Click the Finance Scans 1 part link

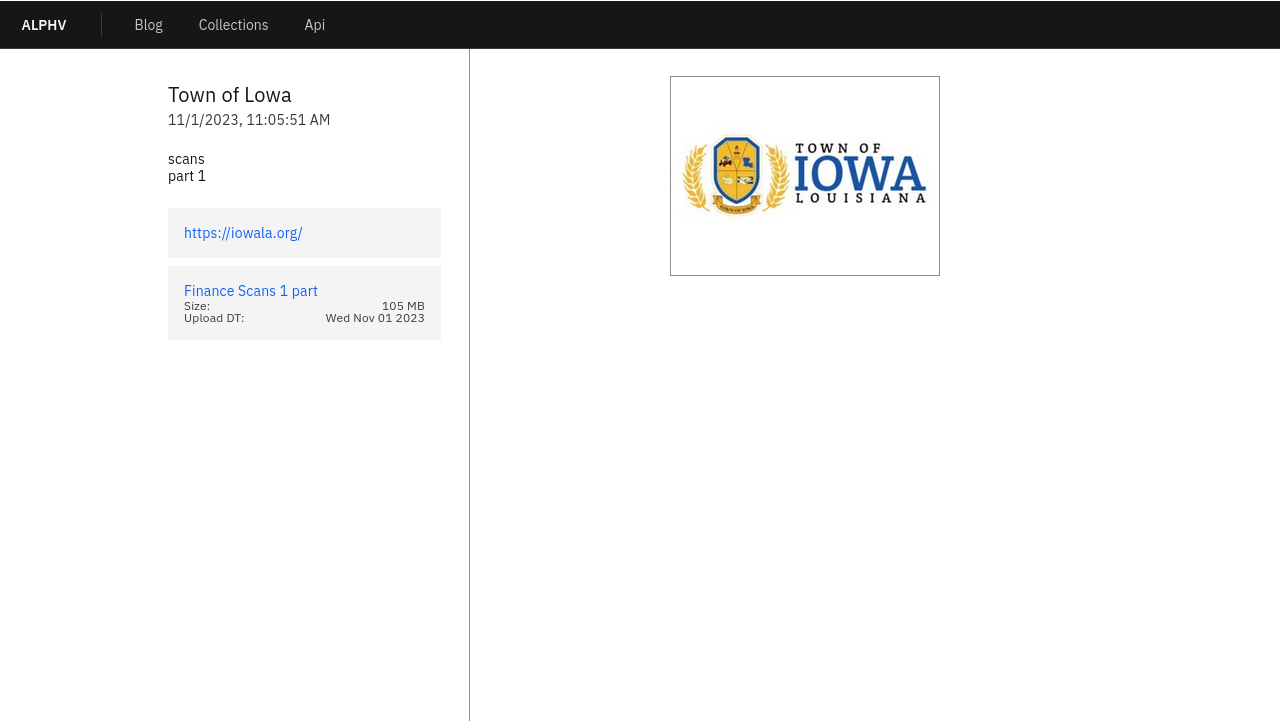pos(251,291)
